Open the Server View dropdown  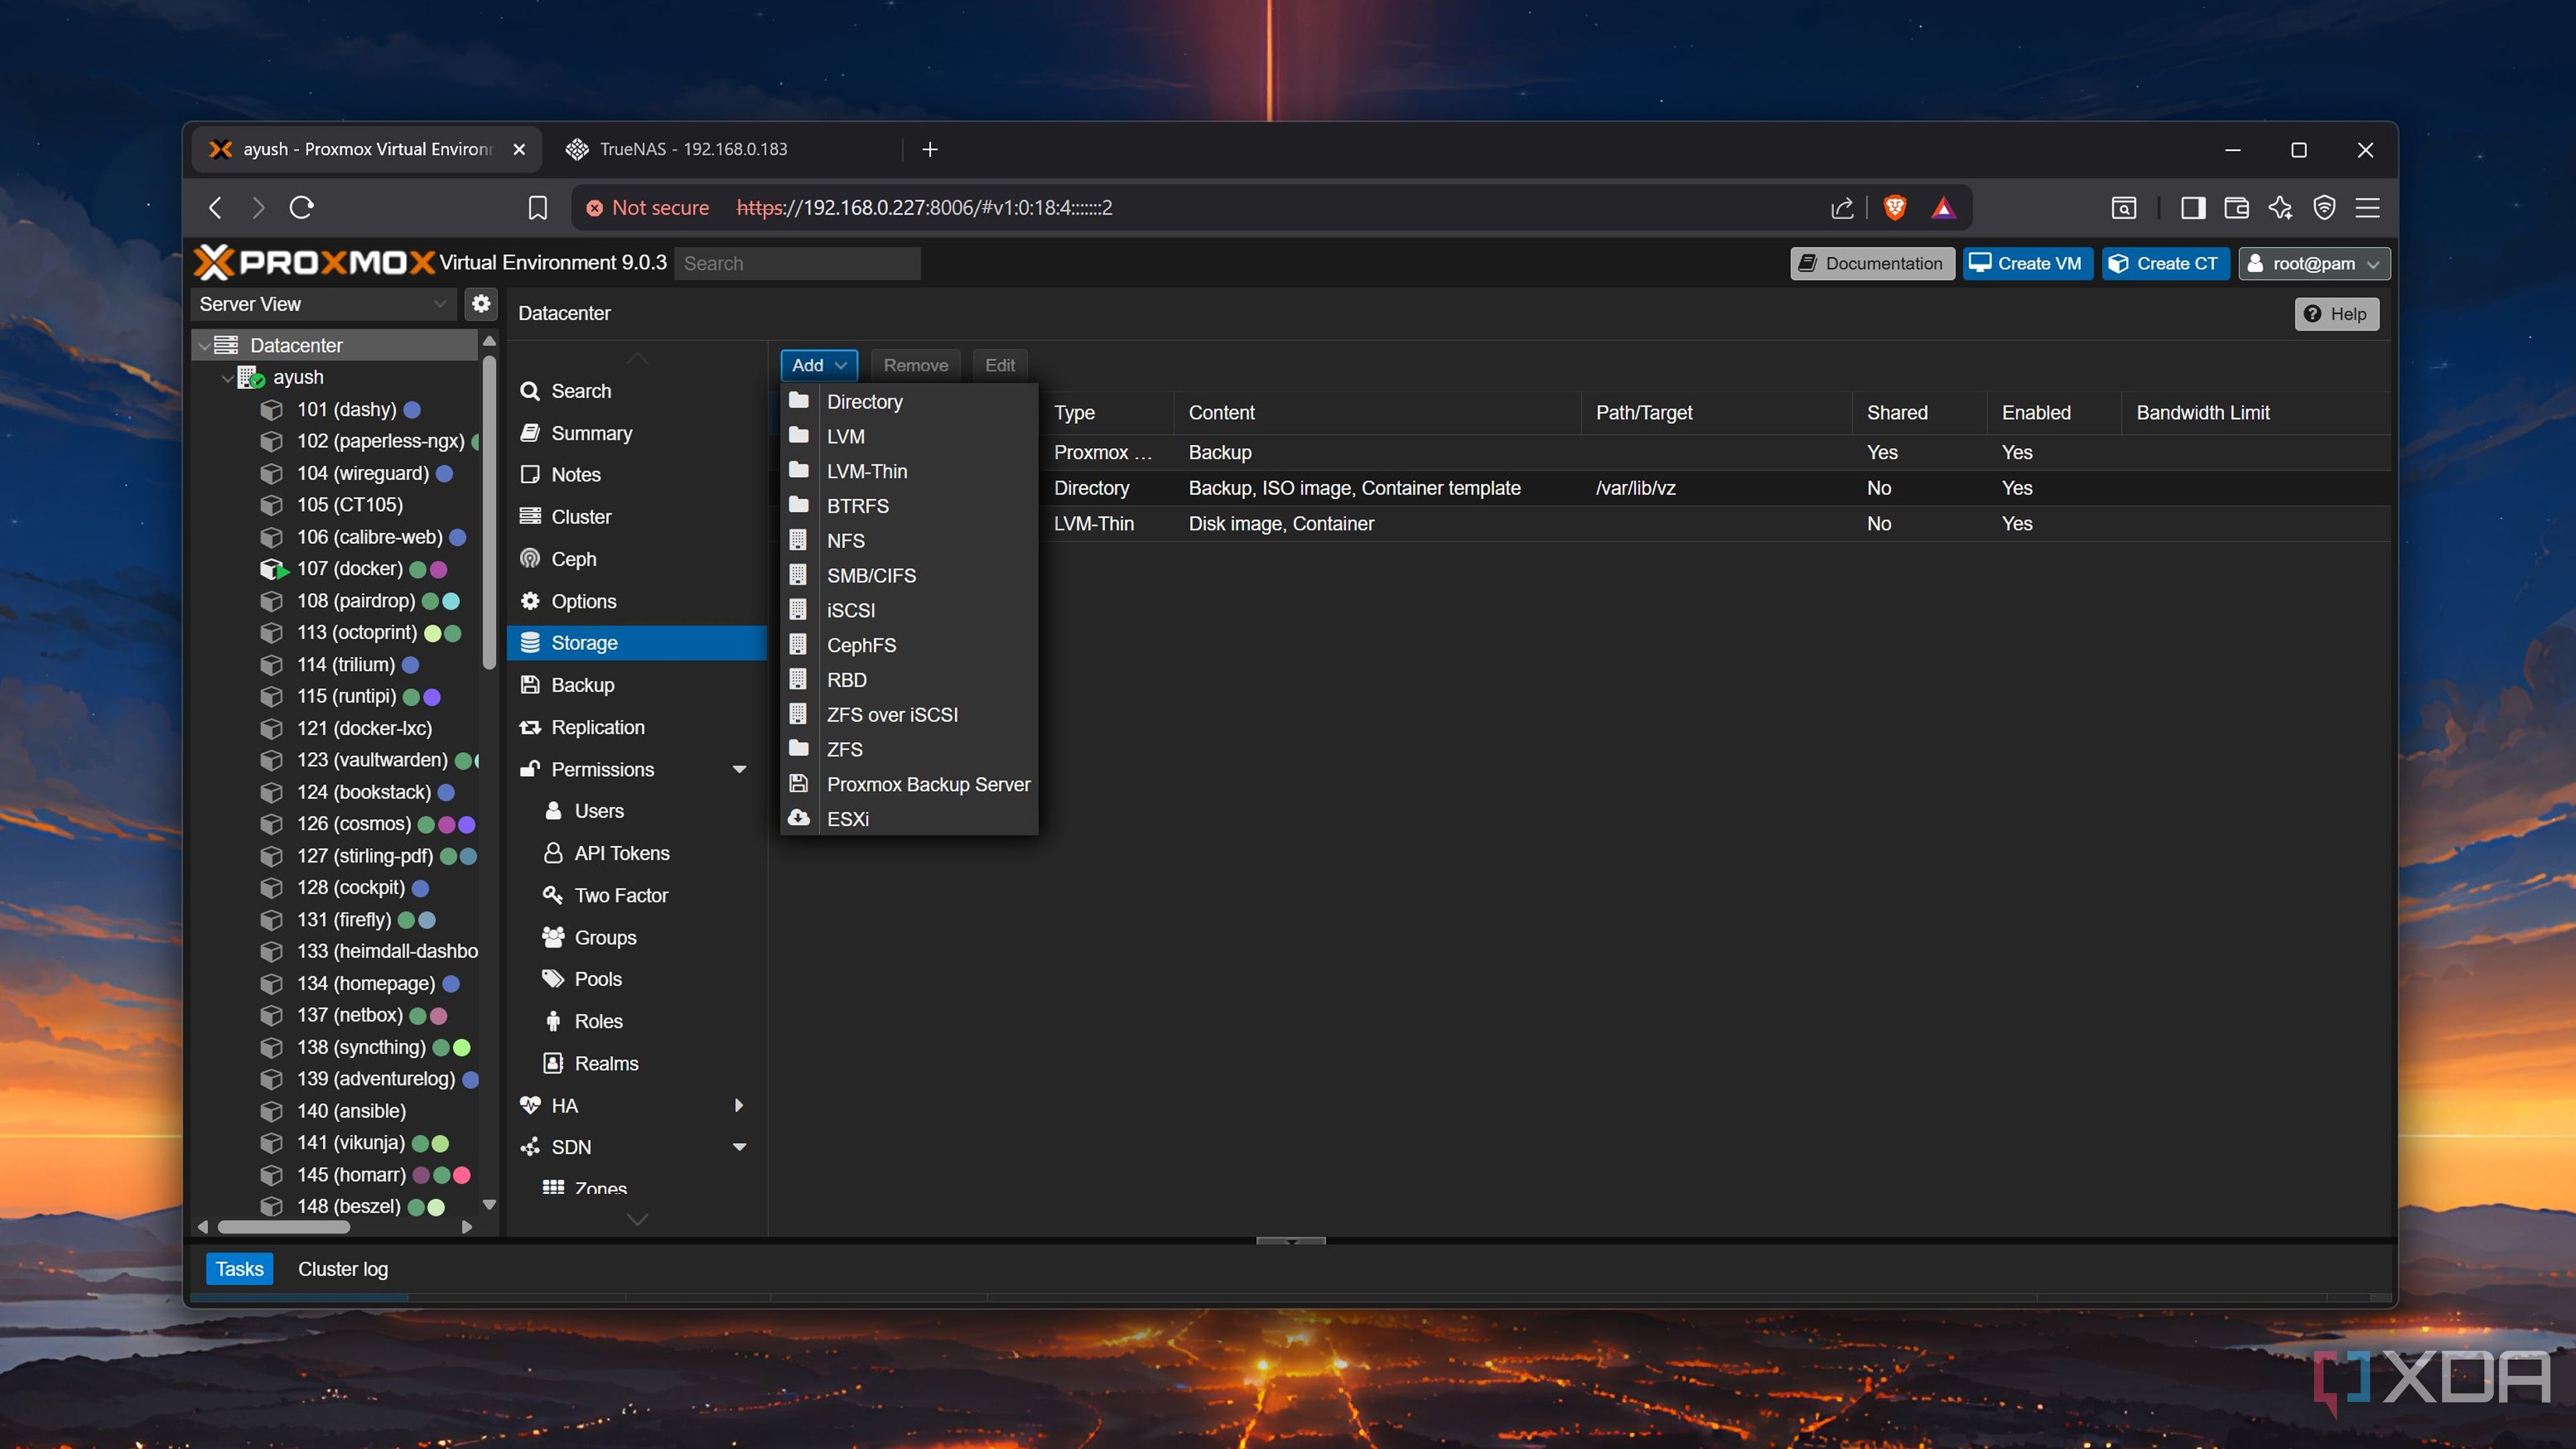tap(323, 304)
